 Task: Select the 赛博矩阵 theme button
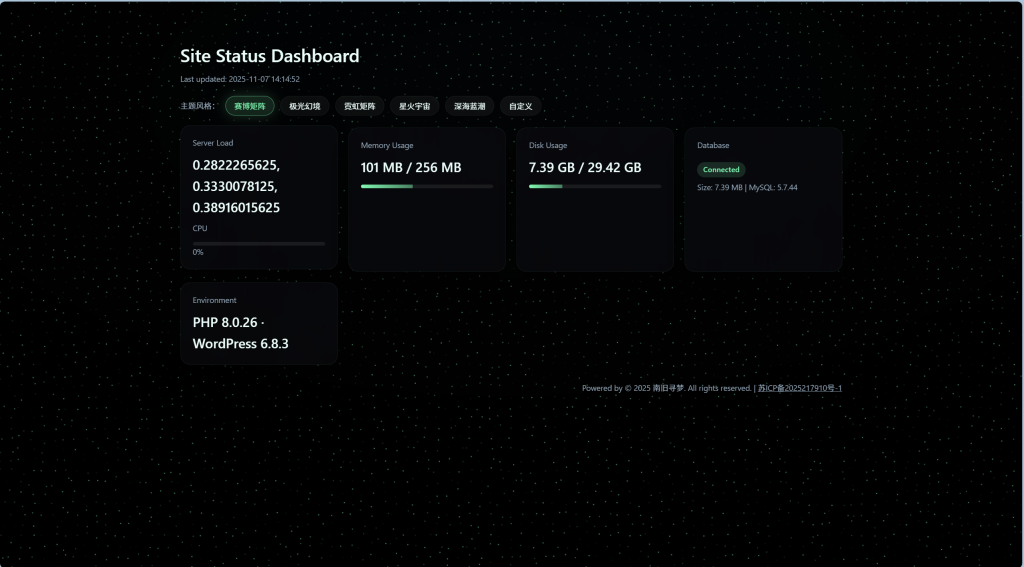249,106
